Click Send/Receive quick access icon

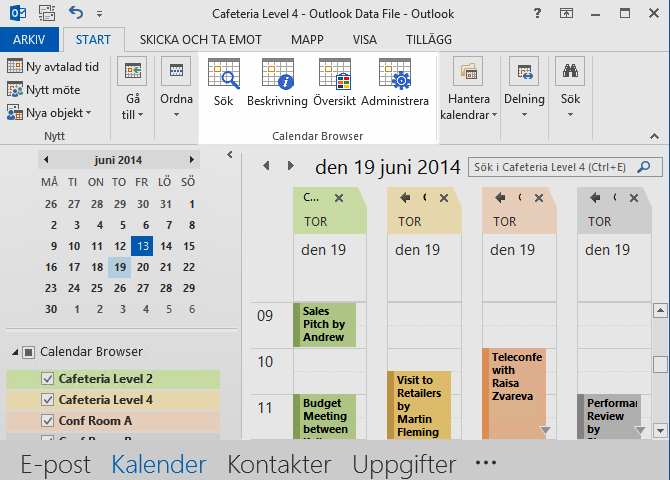[x=47, y=13]
